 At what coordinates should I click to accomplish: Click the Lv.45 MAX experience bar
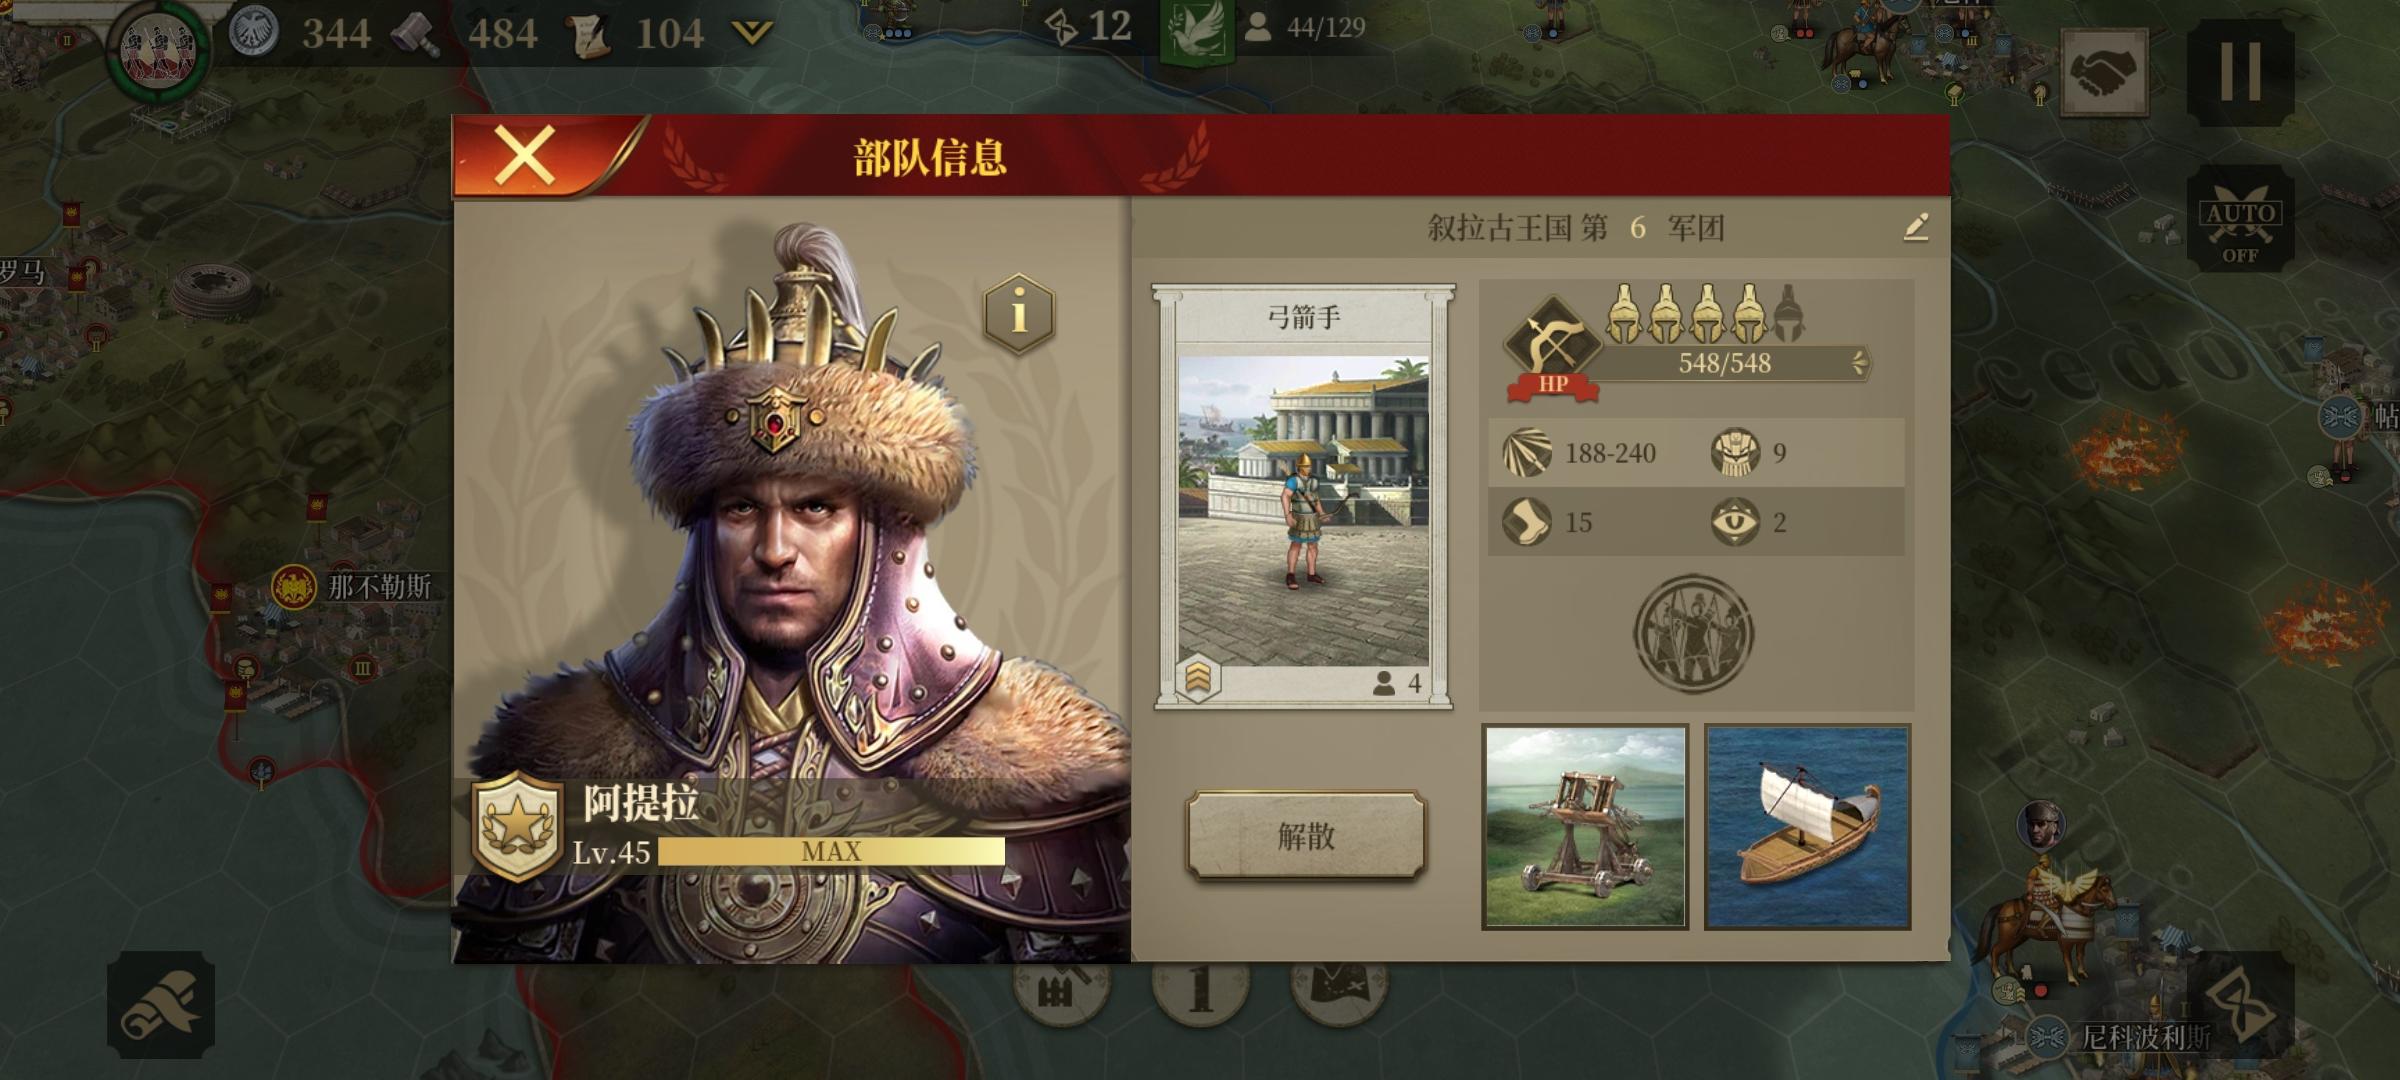[831, 851]
